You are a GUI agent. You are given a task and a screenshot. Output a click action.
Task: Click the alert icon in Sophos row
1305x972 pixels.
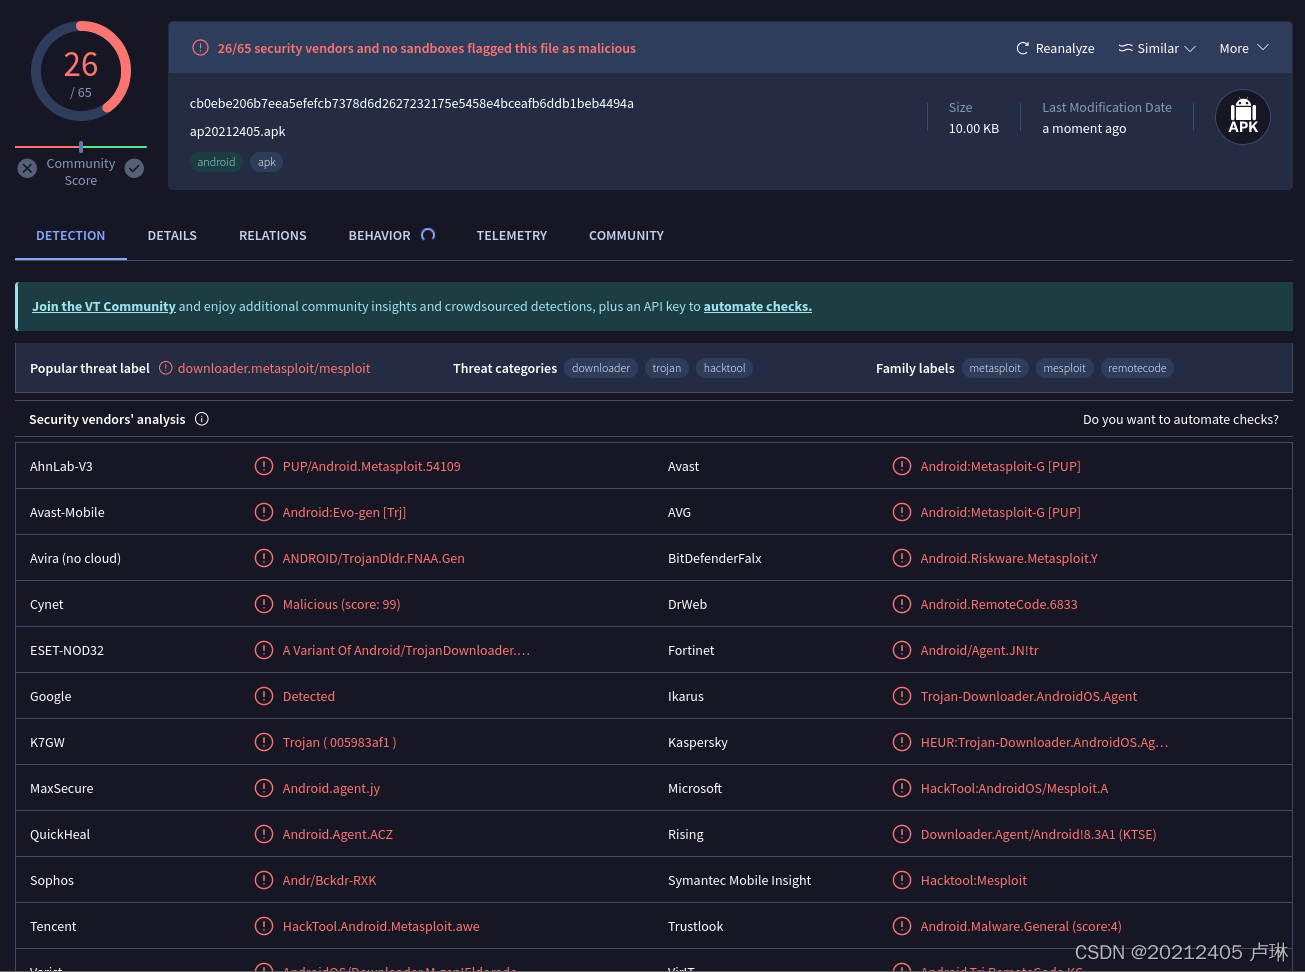click(x=264, y=880)
